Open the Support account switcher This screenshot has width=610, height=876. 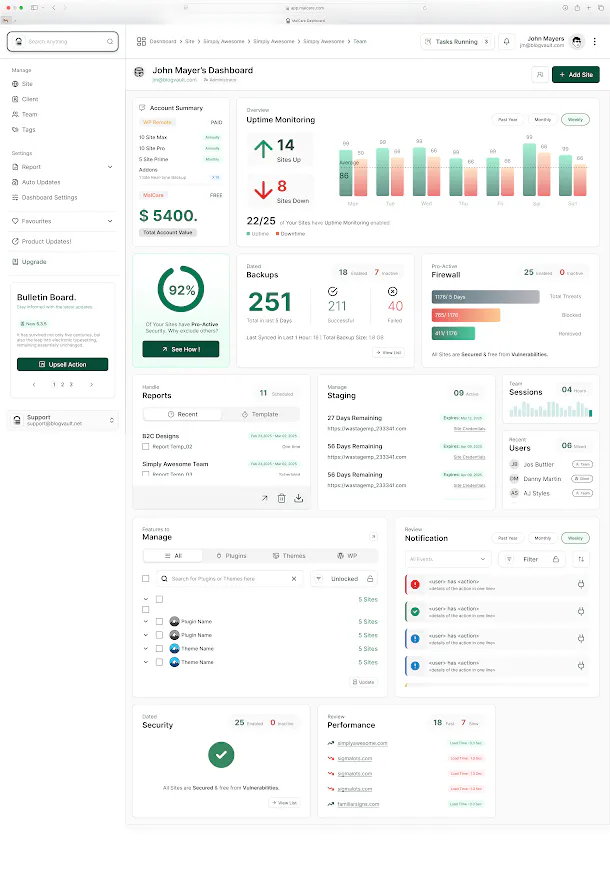[63, 420]
